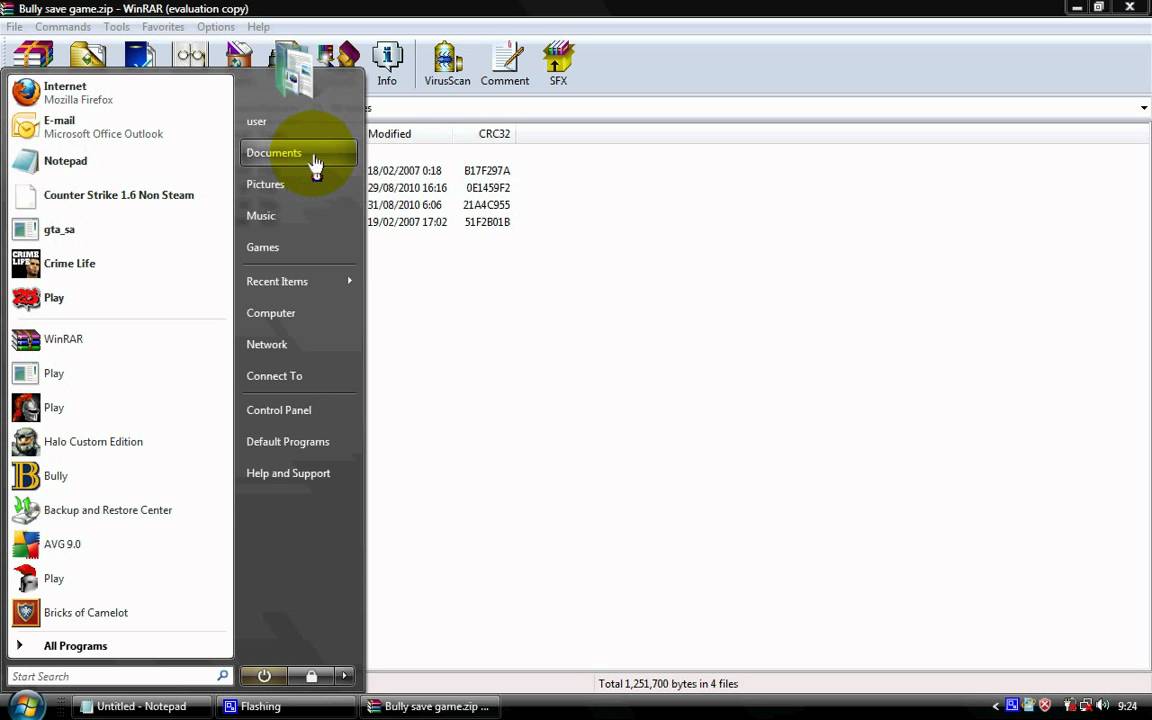
Task: Sort by the Modified column header
Action: [x=408, y=134]
